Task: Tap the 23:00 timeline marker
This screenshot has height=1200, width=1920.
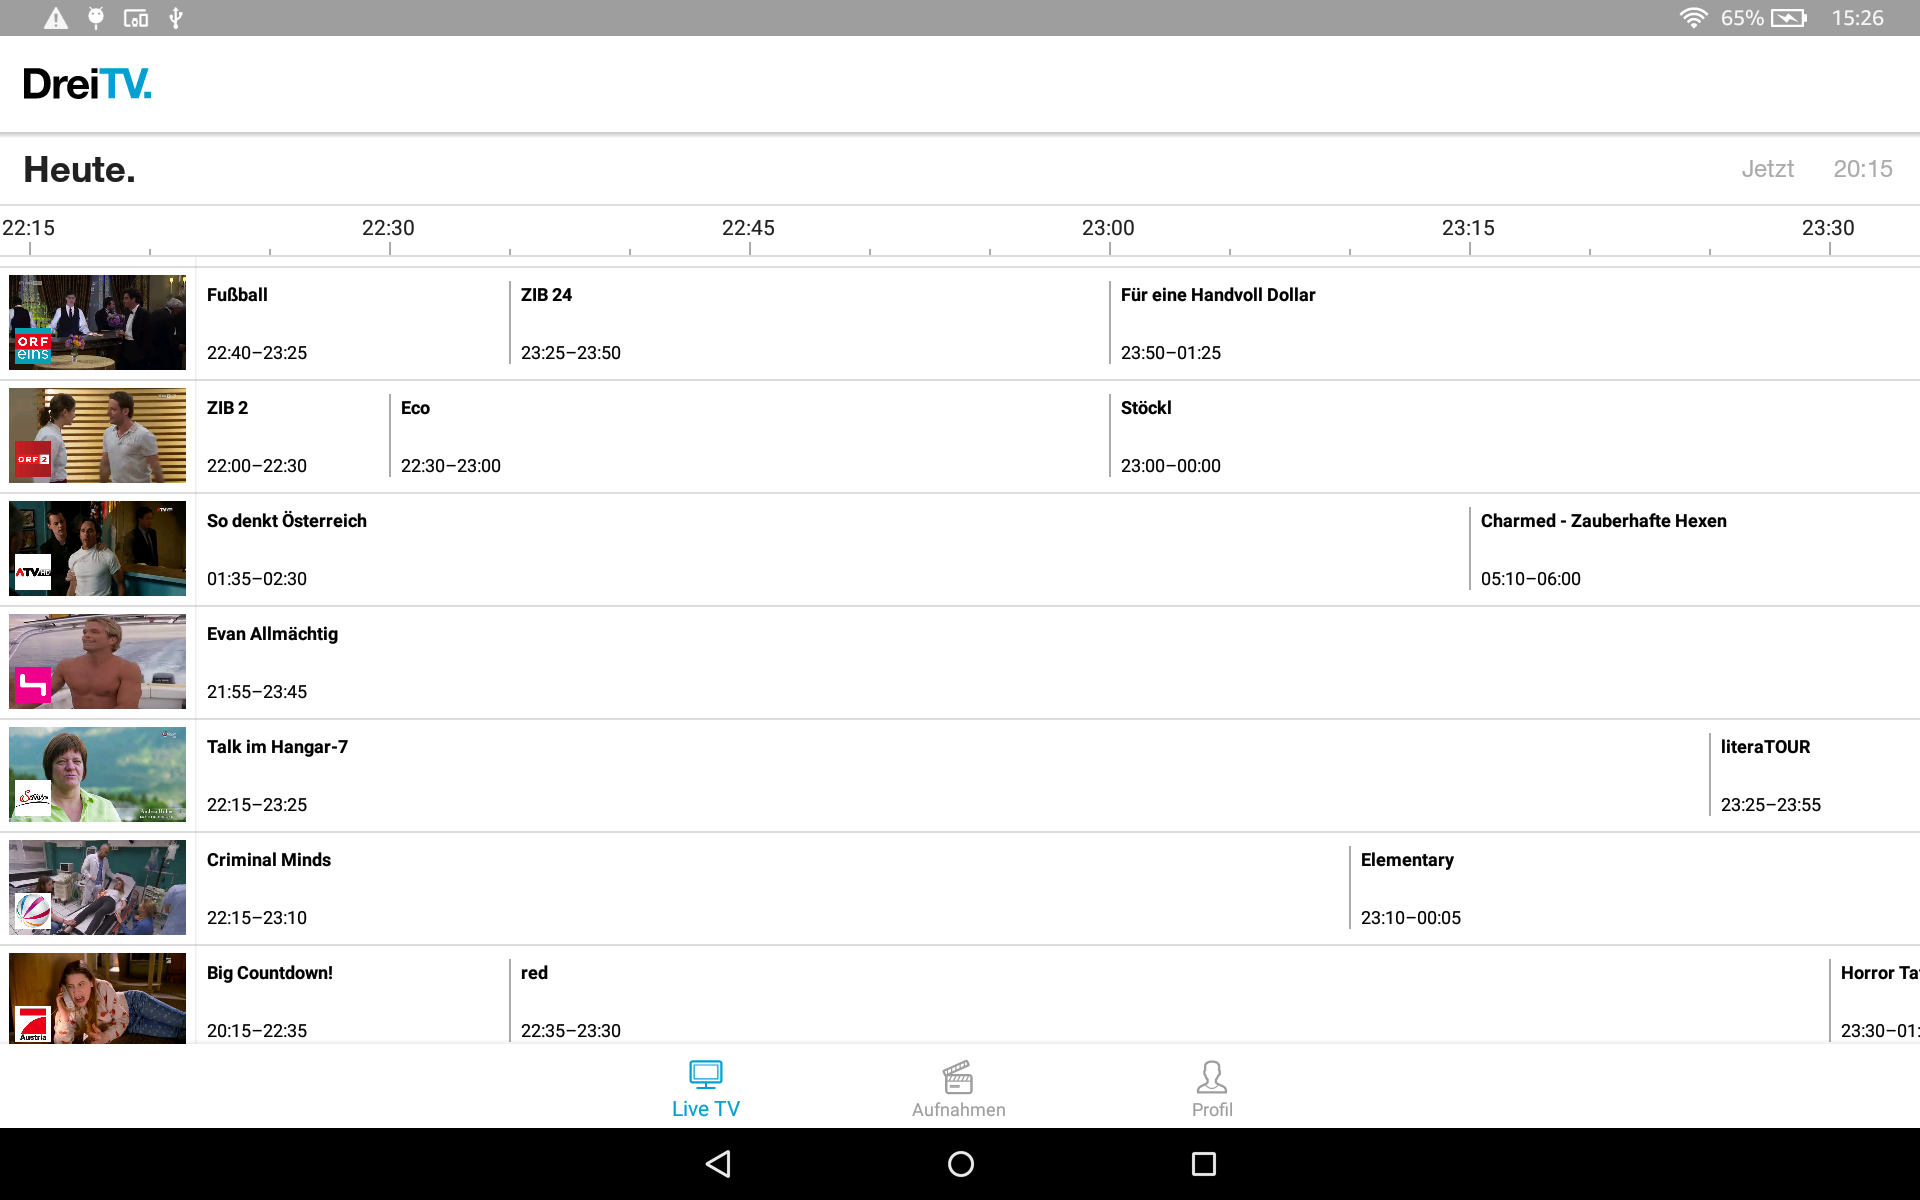Action: [x=1108, y=230]
